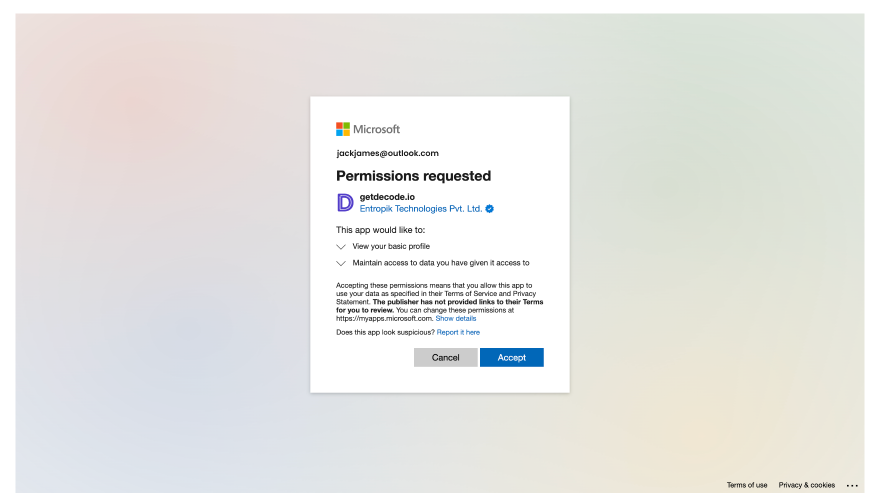Expand the Maintain access to data chevron

(340, 263)
